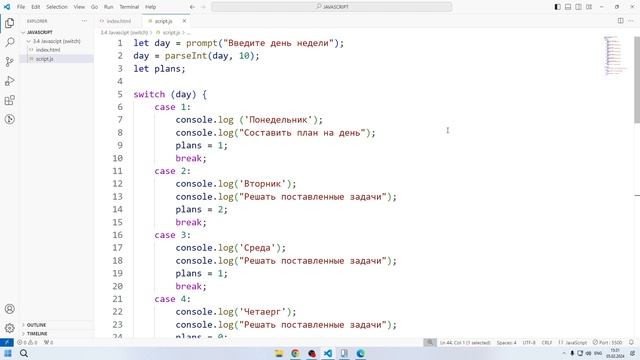This screenshot has width=640, height=360.
Task: Click the zoom status bar icon
Action: coord(429,342)
